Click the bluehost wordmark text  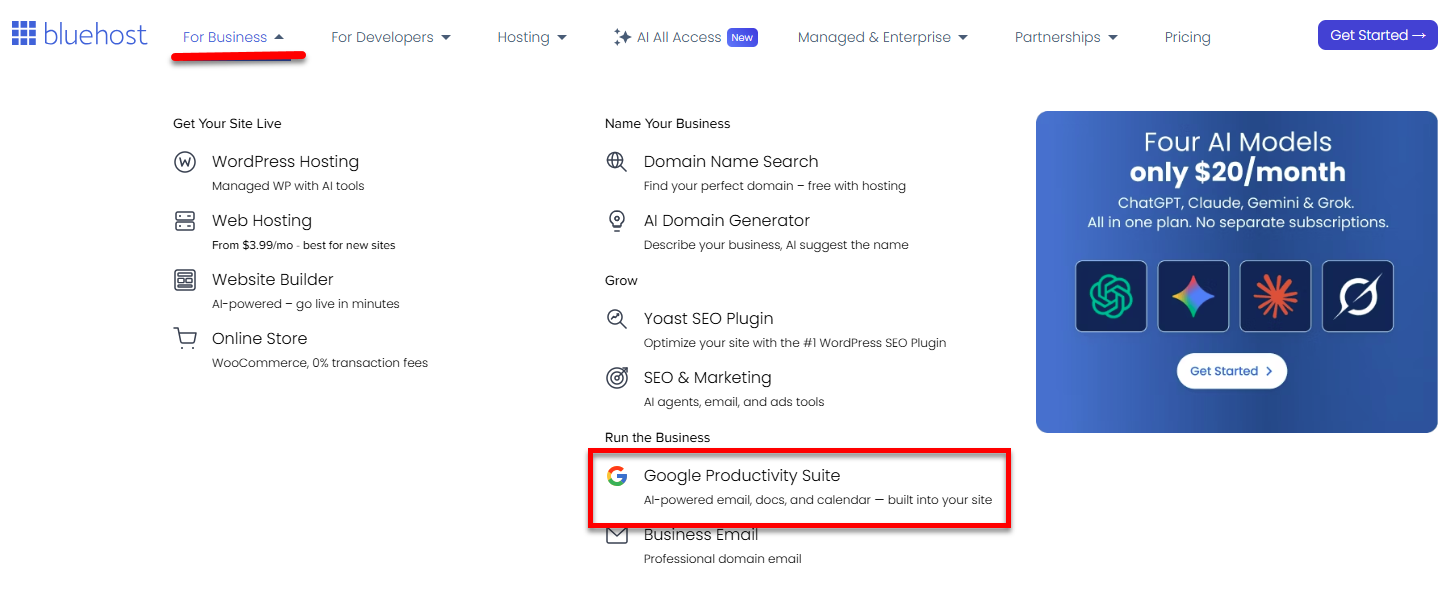pos(95,35)
